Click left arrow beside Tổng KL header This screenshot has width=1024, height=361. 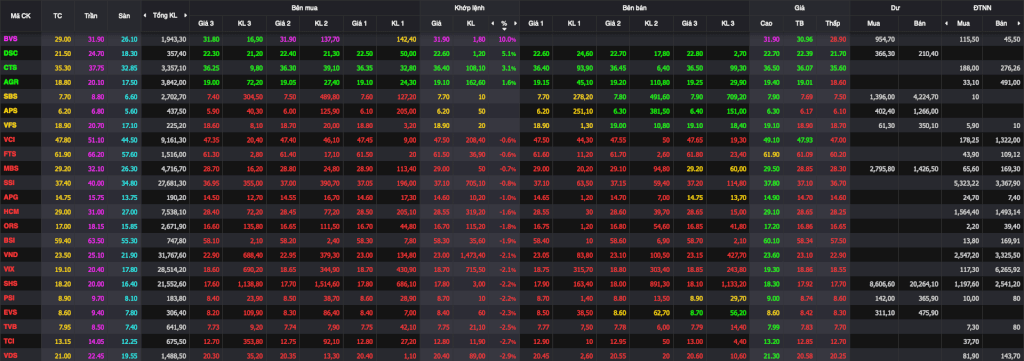pyautogui.click(x=146, y=15)
